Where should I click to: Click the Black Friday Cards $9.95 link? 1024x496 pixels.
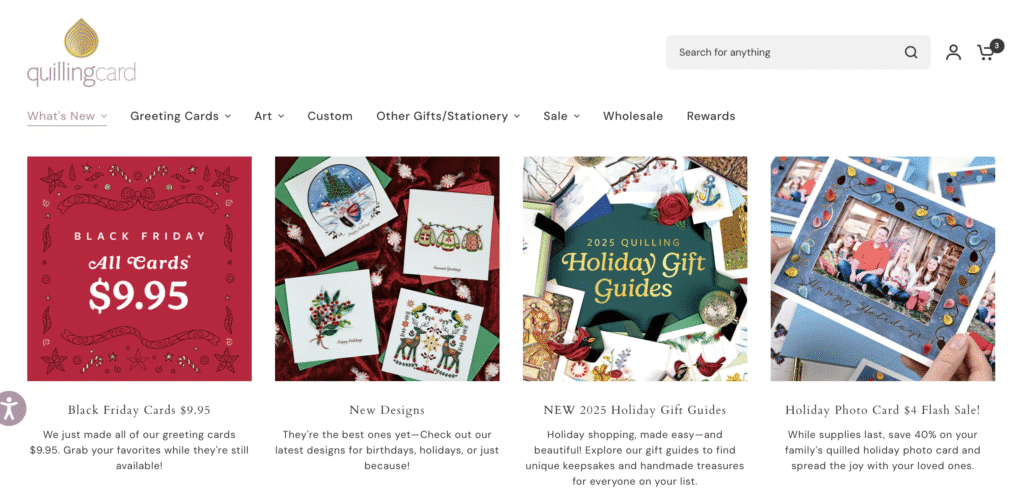tap(139, 410)
